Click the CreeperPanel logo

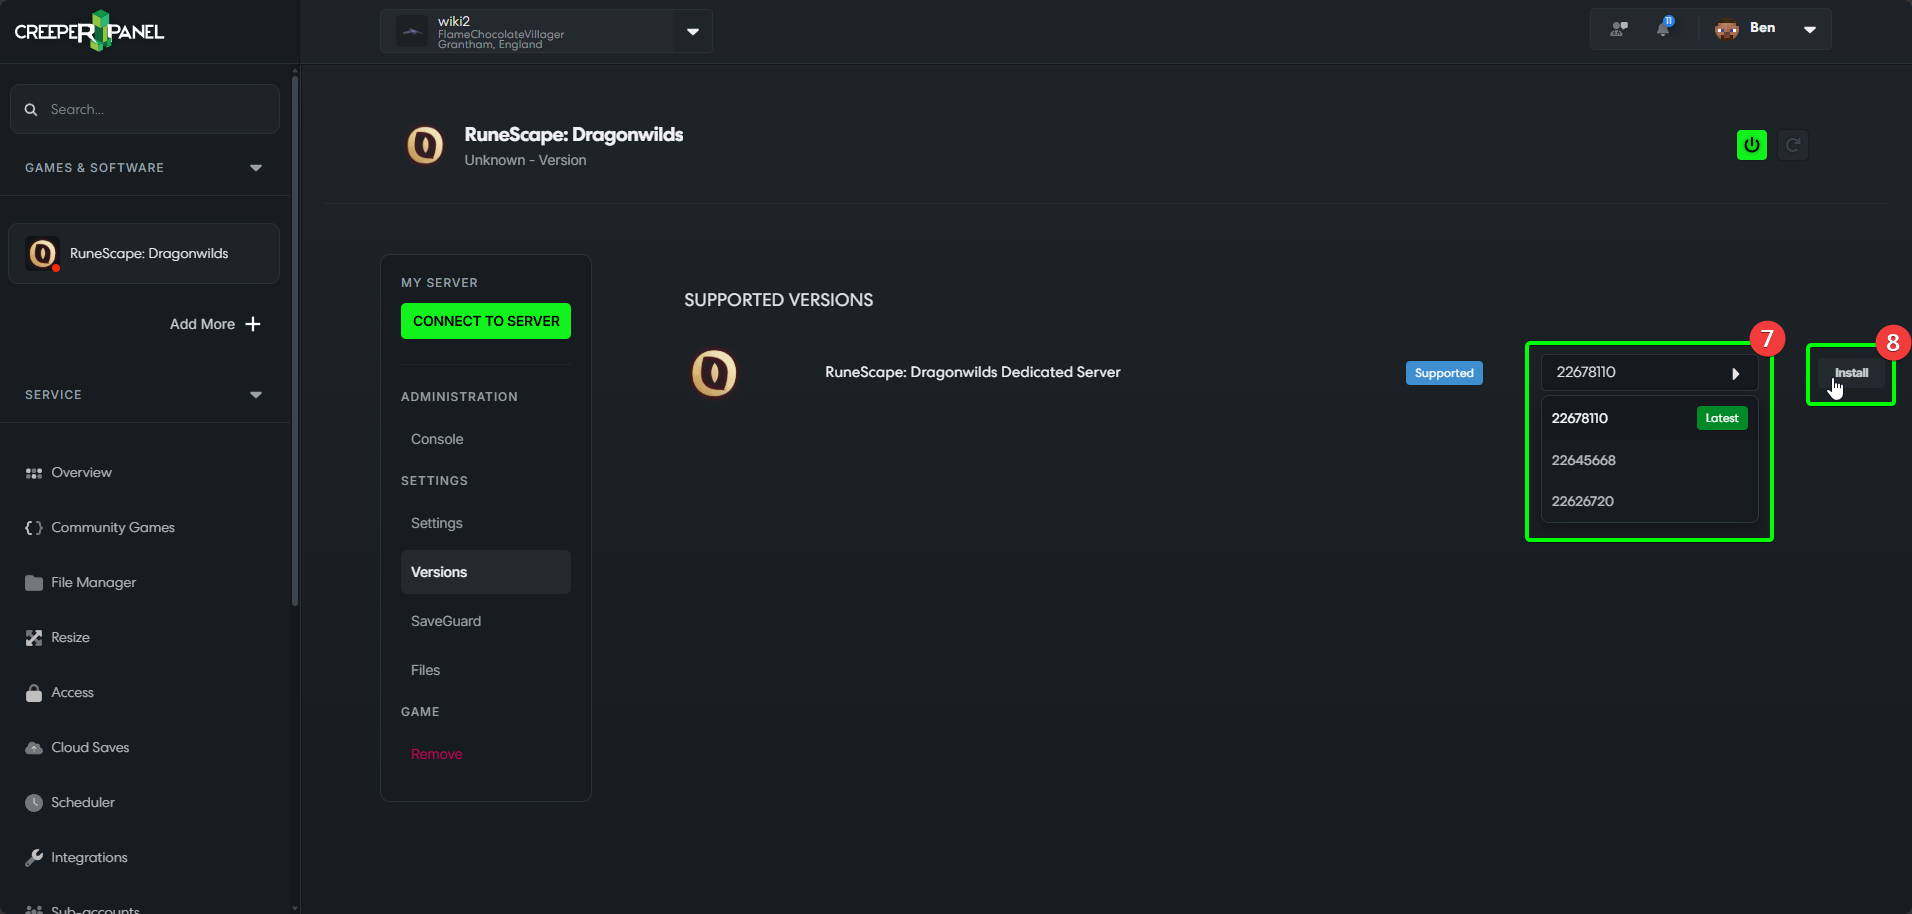(90, 31)
